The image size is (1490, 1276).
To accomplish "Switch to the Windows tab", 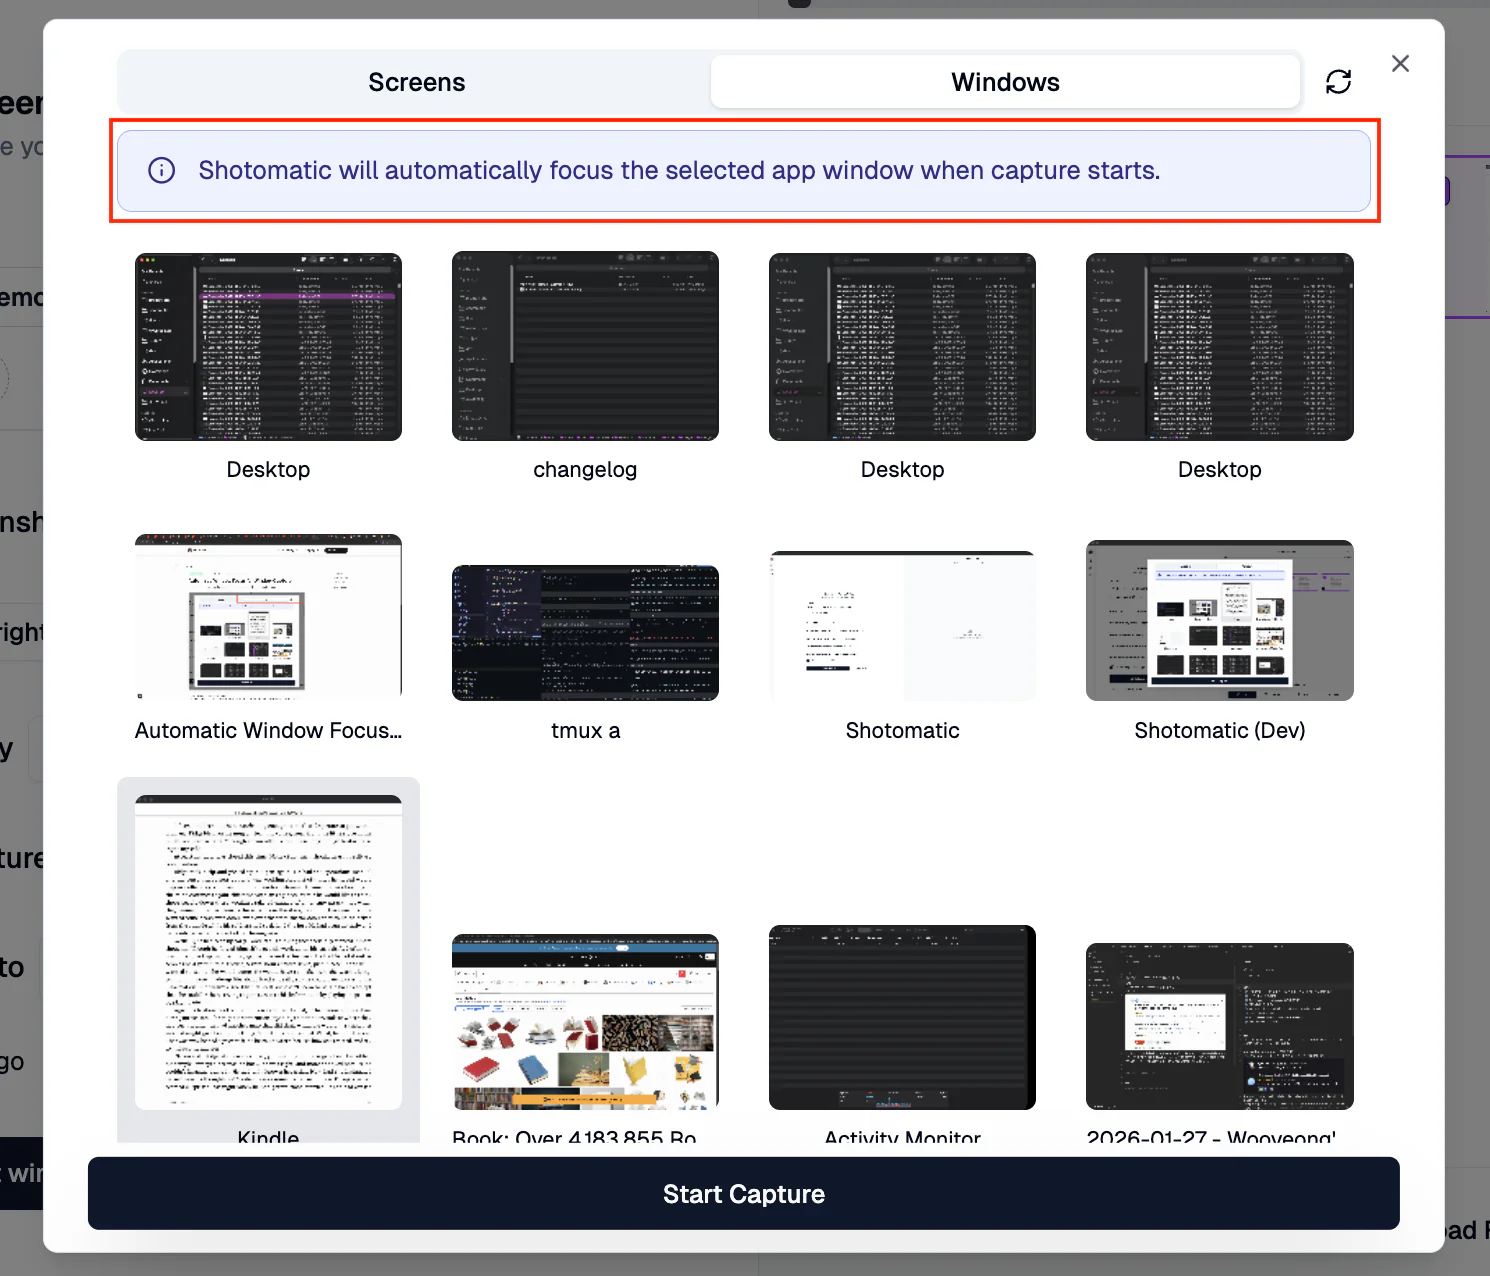I will pos(1004,81).
